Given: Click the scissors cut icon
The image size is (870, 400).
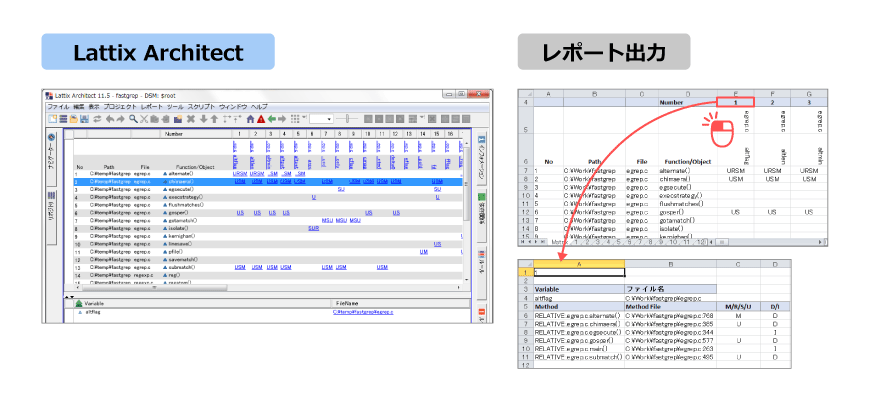Looking at the screenshot, I should [x=144, y=119].
